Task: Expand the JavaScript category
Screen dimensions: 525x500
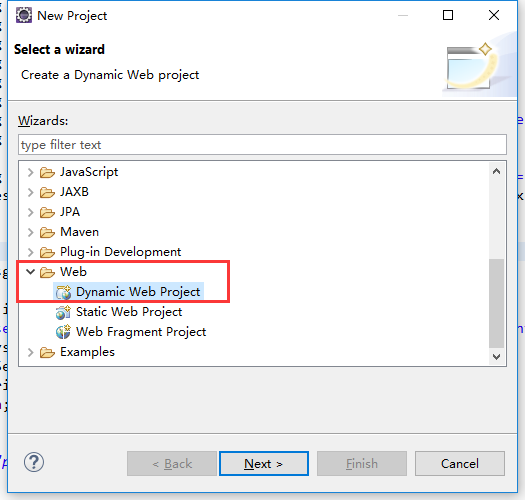Action: pyautogui.click(x=30, y=172)
